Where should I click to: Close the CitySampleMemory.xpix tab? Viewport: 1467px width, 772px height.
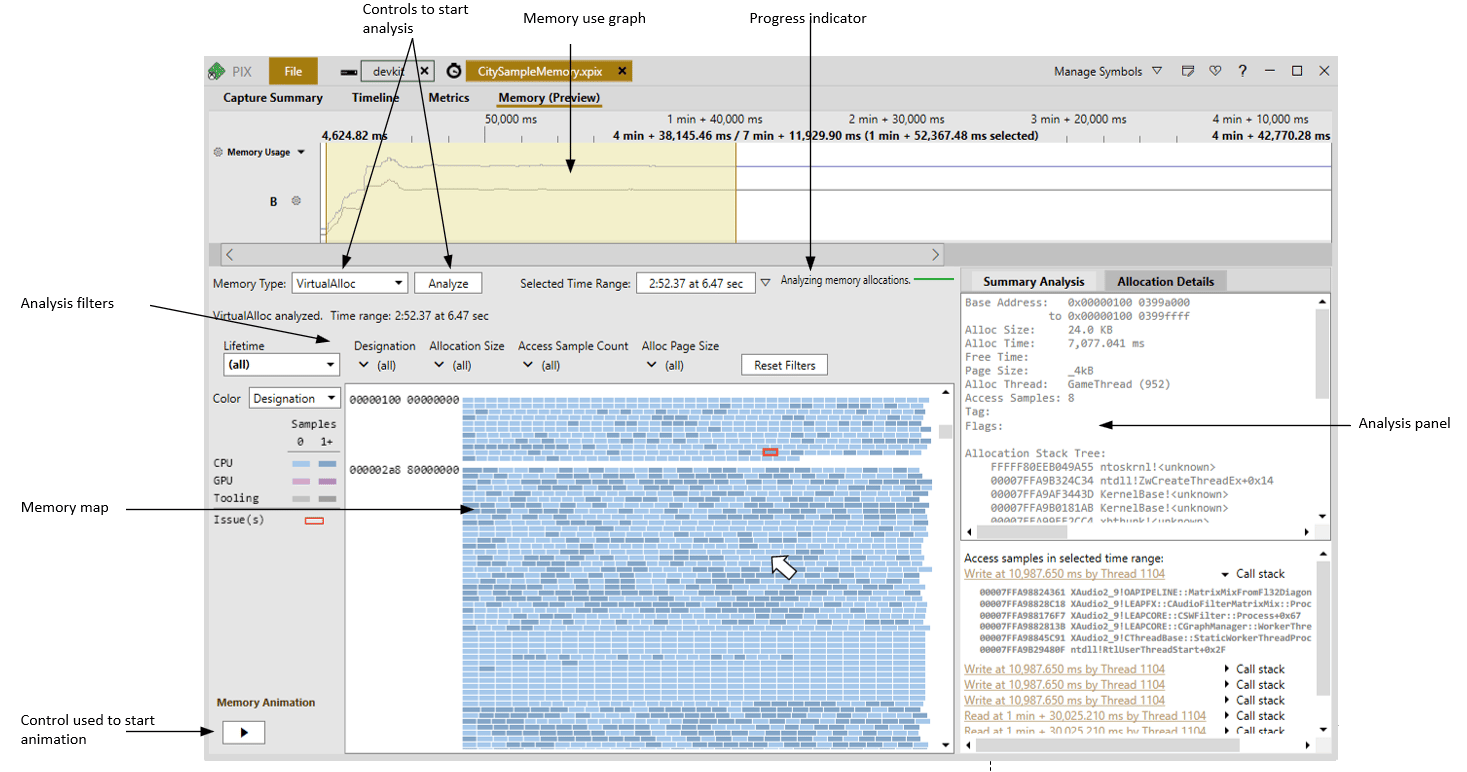[622, 71]
